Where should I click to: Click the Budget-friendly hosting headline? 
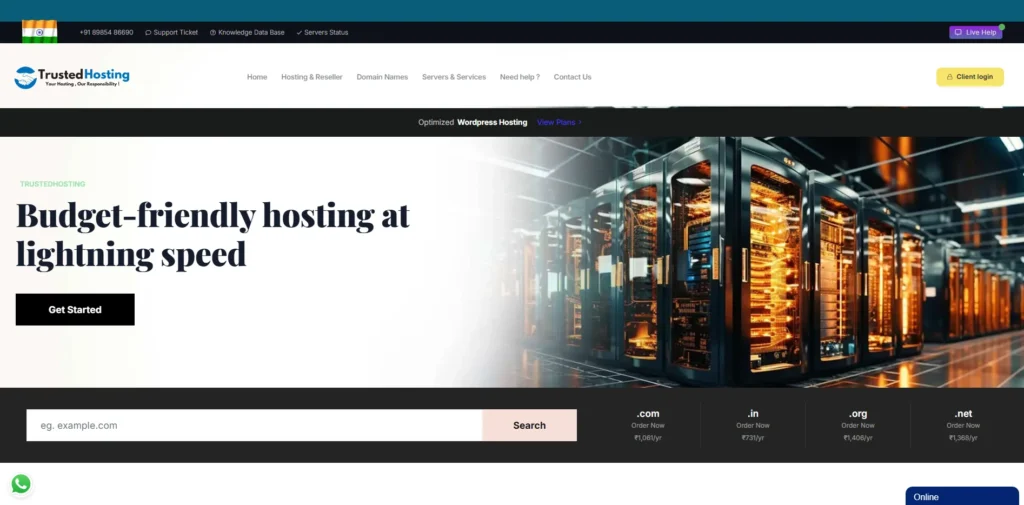(x=212, y=235)
